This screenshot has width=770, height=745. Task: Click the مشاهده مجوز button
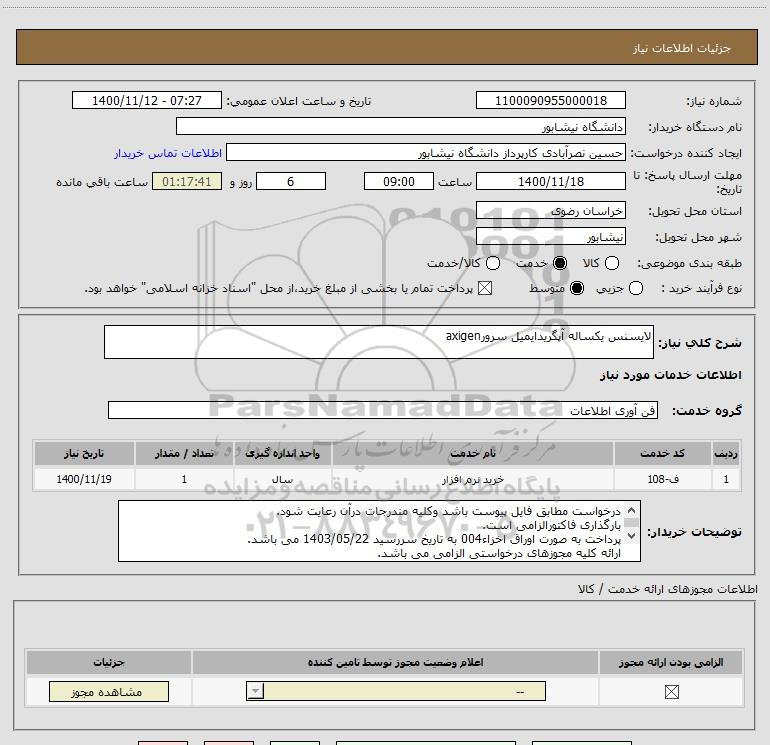coord(109,691)
